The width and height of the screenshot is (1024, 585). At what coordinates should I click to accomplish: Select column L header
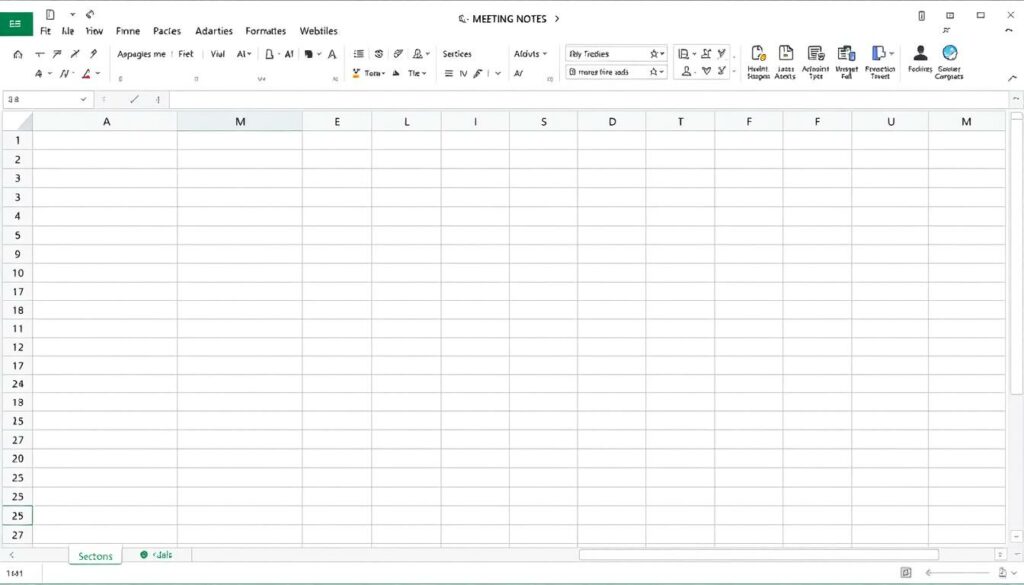tap(406, 121)
